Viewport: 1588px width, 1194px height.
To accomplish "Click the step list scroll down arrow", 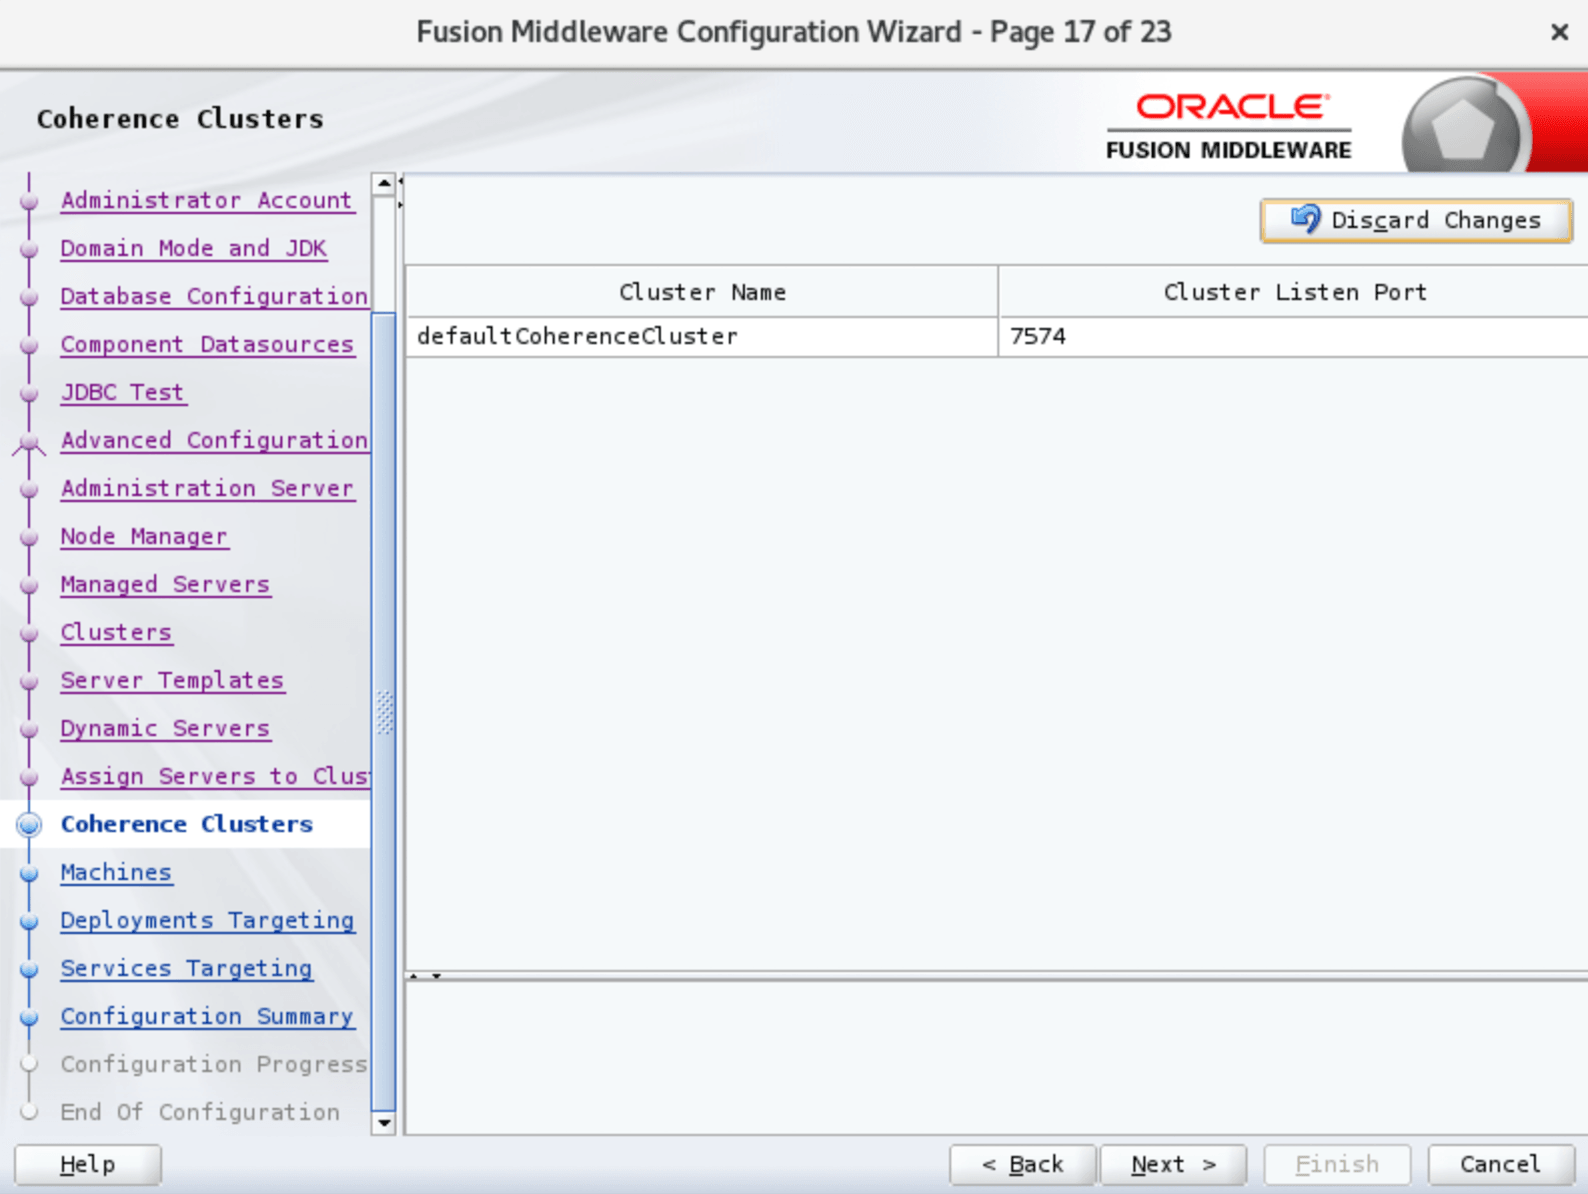I will tap(384, 1123).
